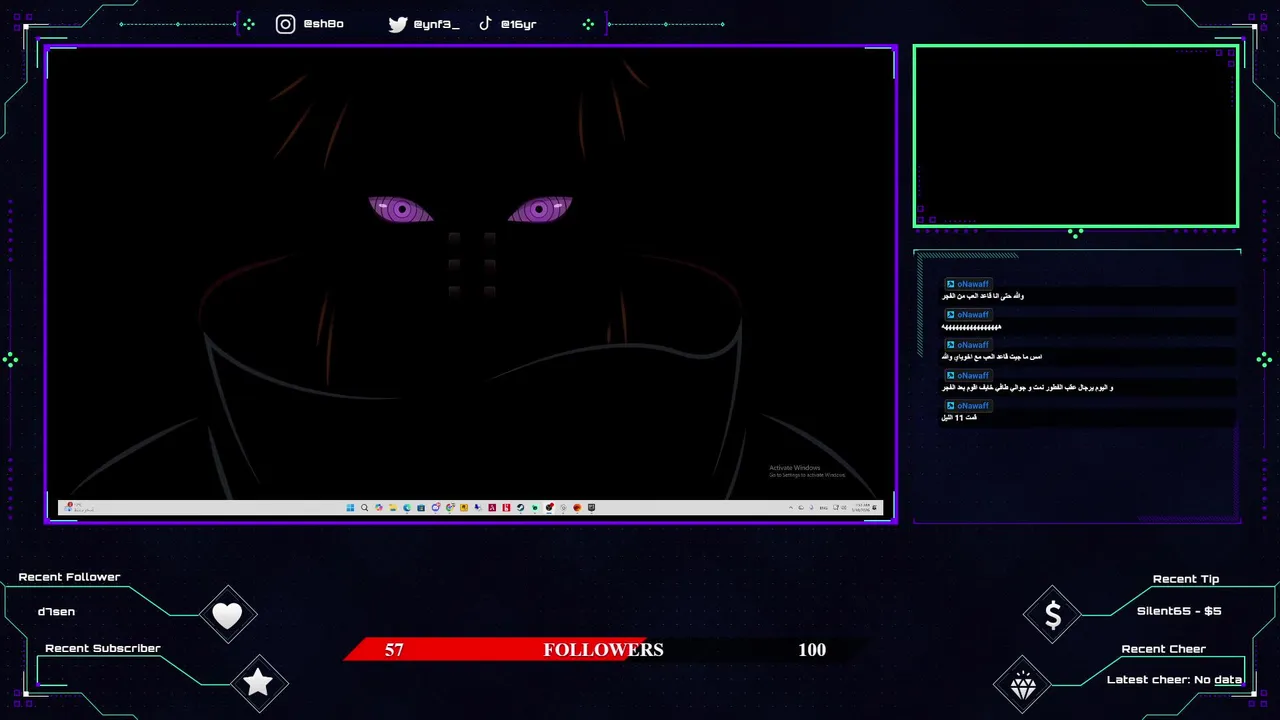Click the TikTok note icon
The height and width of the screenshot is (720, 1280).
[x=485, y=23]
